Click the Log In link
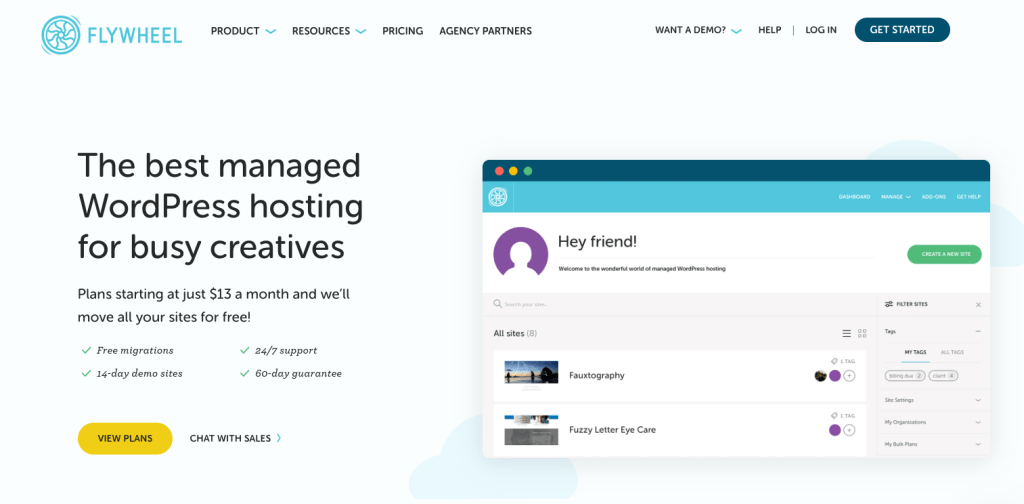 click(x=820, y=30)
